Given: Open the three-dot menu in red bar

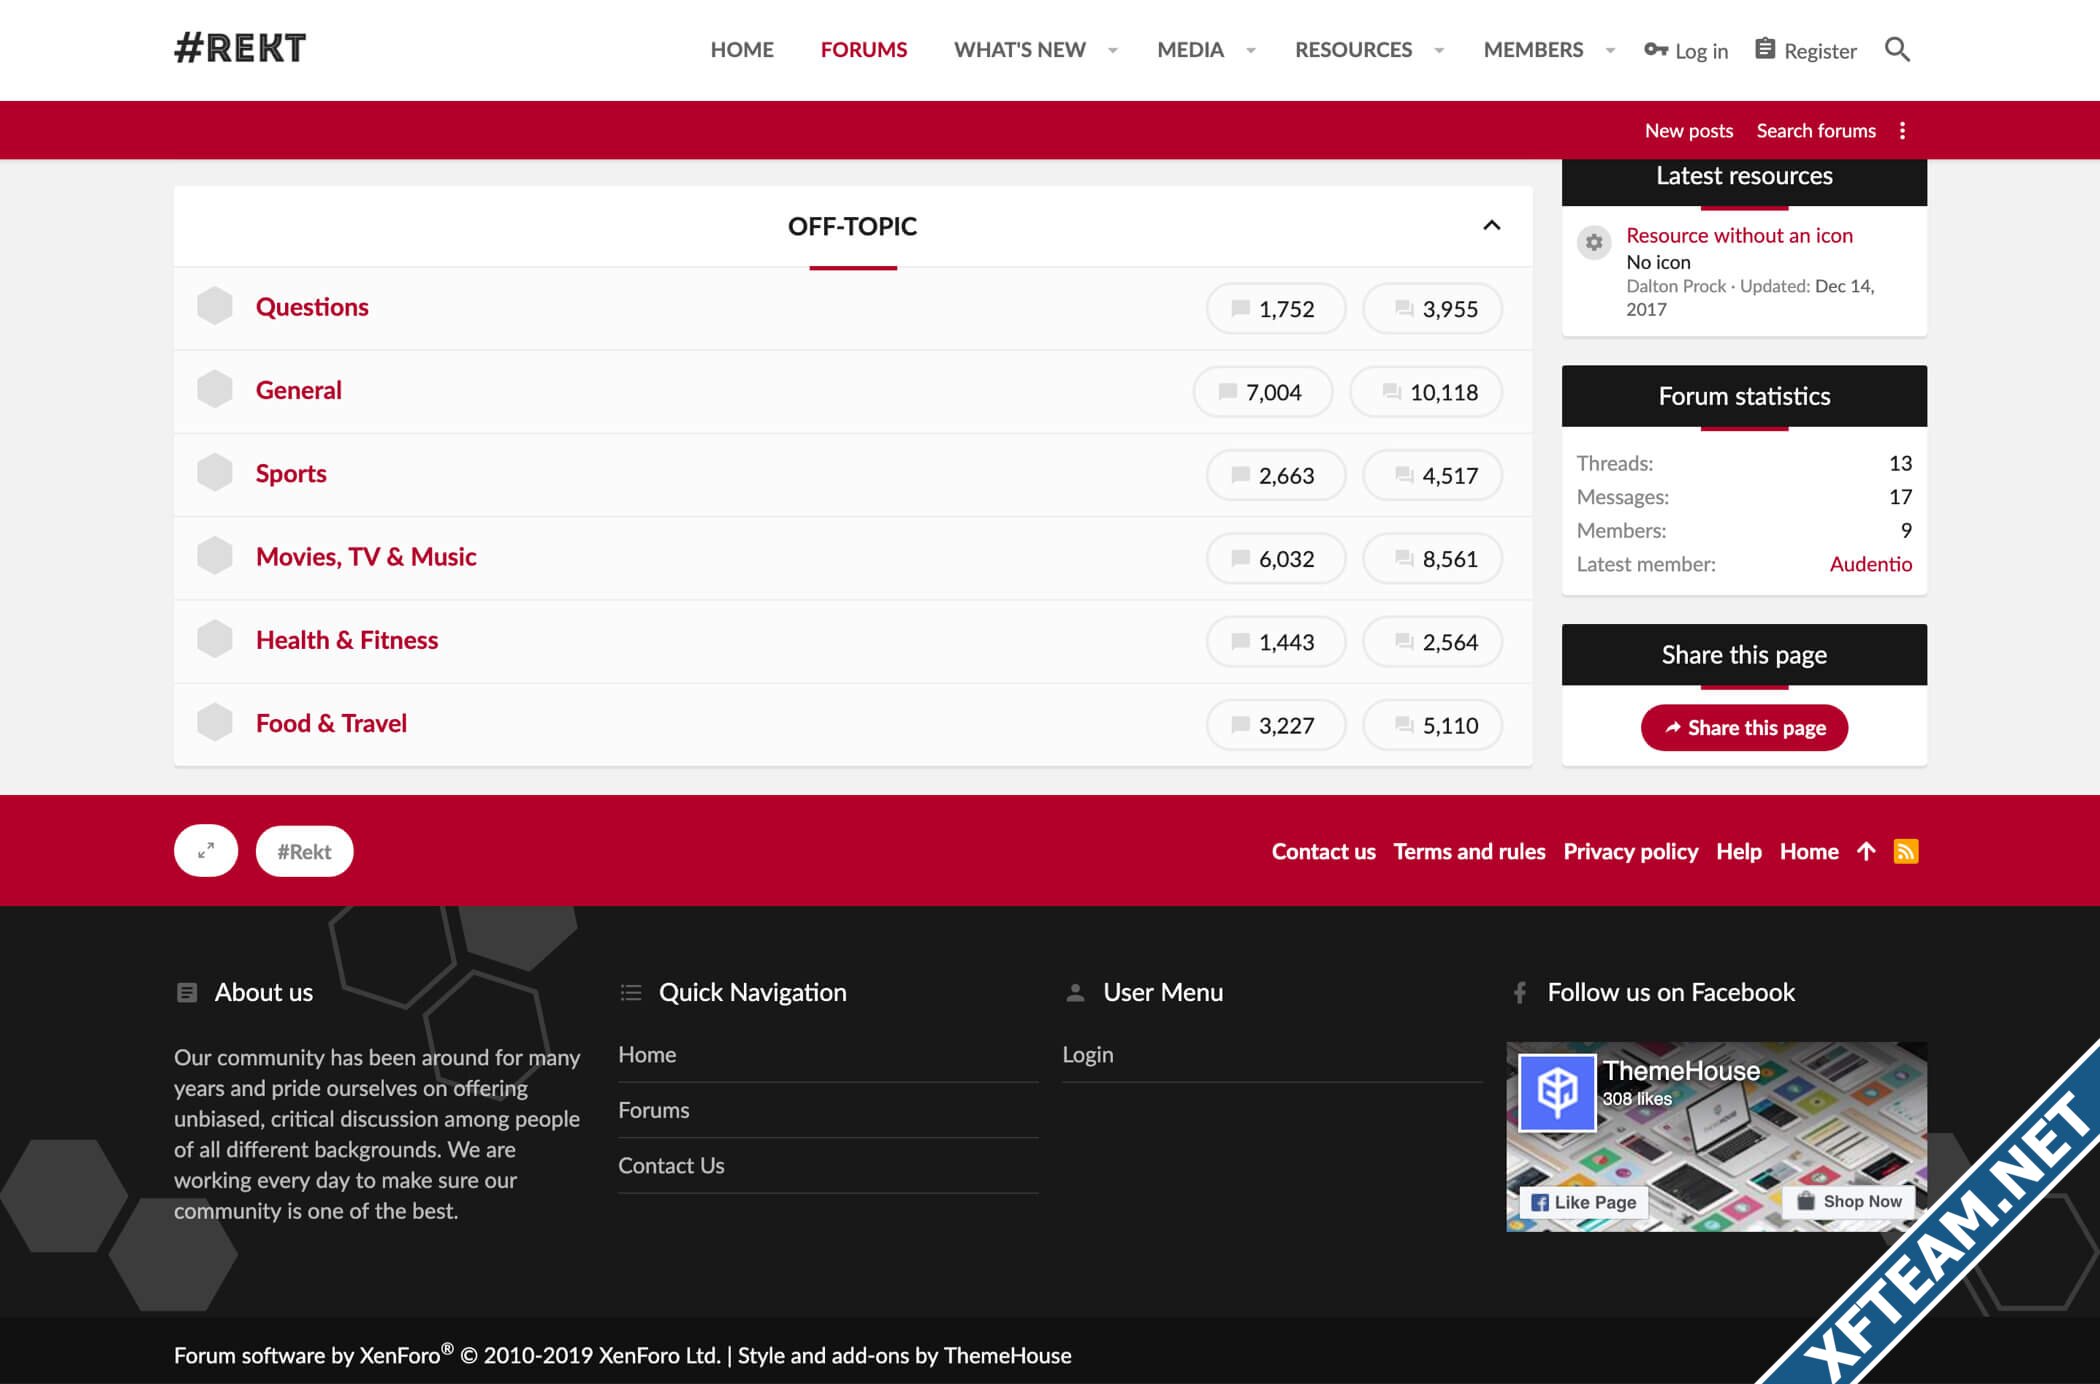Looking at the screenshot, I should [1902, 131].
